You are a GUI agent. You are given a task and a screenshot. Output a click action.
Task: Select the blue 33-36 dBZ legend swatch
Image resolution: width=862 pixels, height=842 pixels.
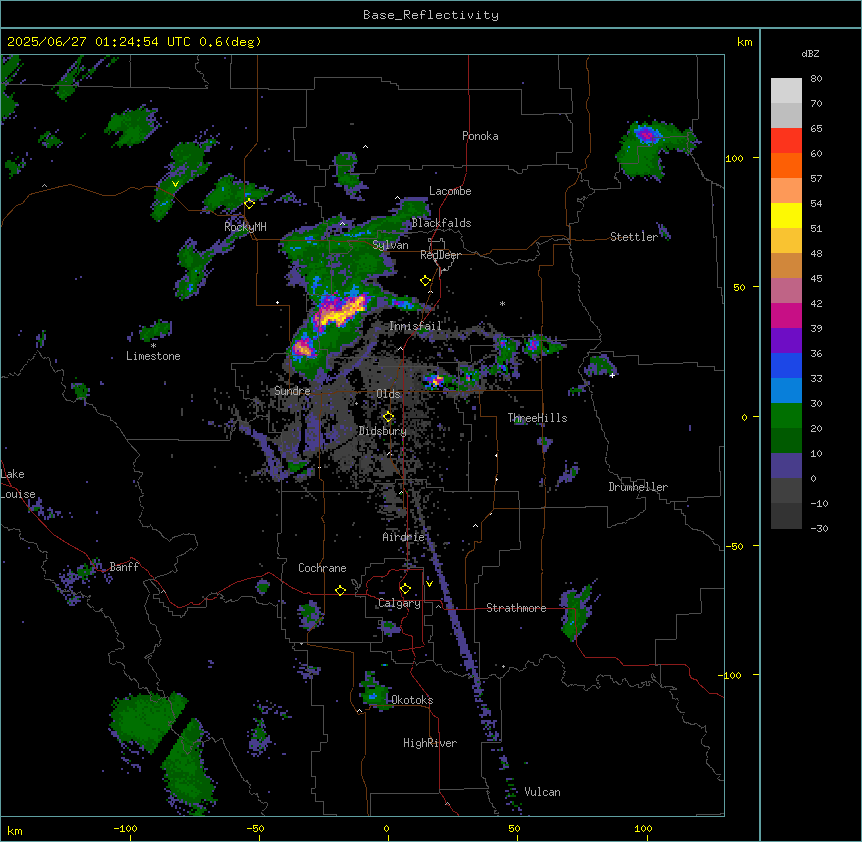[786, 365]
